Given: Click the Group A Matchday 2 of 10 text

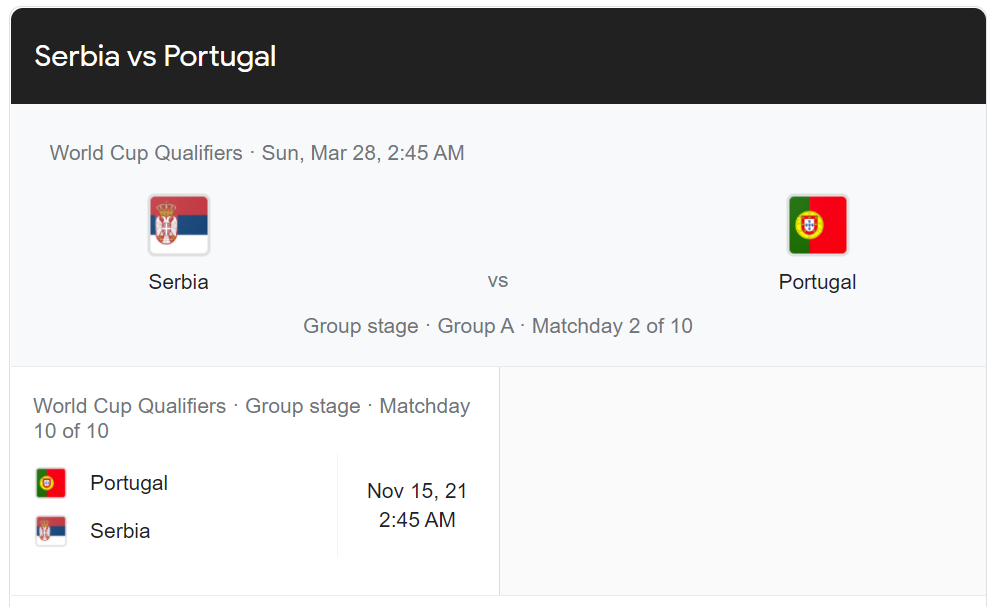Looking at the screenshot, I should tap(565, 326).
